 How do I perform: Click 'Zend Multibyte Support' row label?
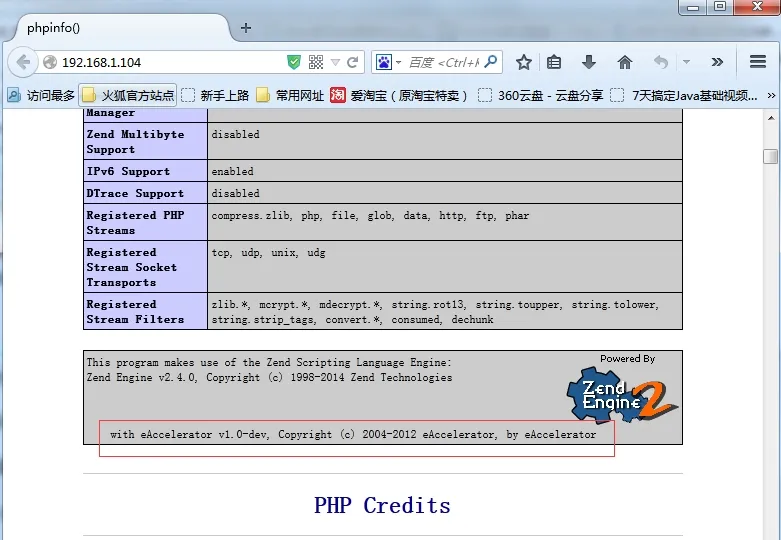click(x=135, y=141)
